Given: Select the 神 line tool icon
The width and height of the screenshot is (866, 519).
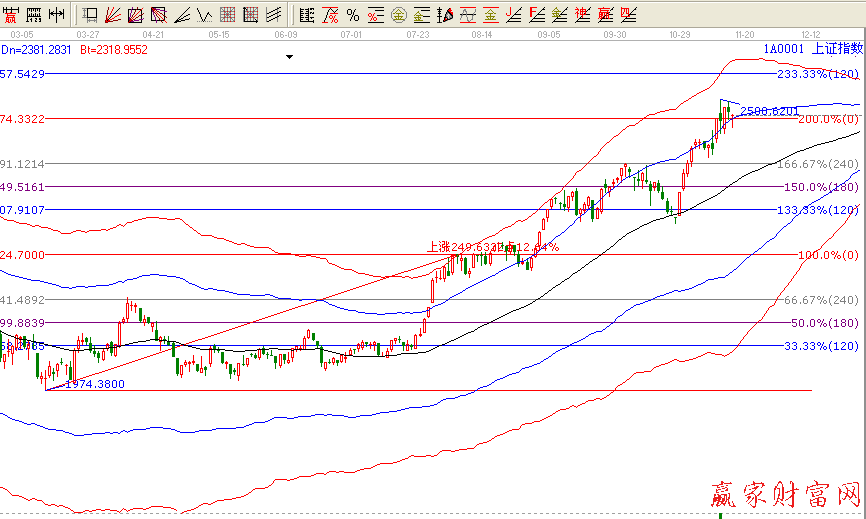Looking at the screenshot, I should click(582, 14).
